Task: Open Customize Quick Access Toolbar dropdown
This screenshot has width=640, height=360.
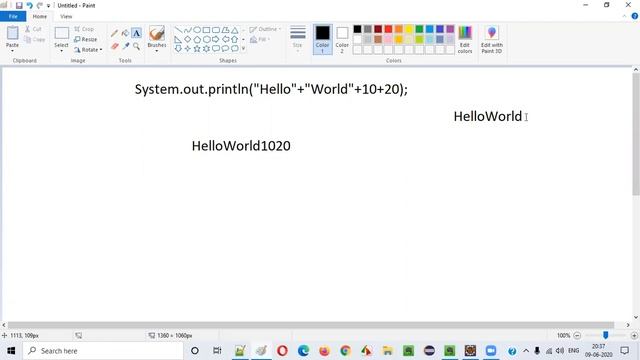Action: [x=48, y=6]
